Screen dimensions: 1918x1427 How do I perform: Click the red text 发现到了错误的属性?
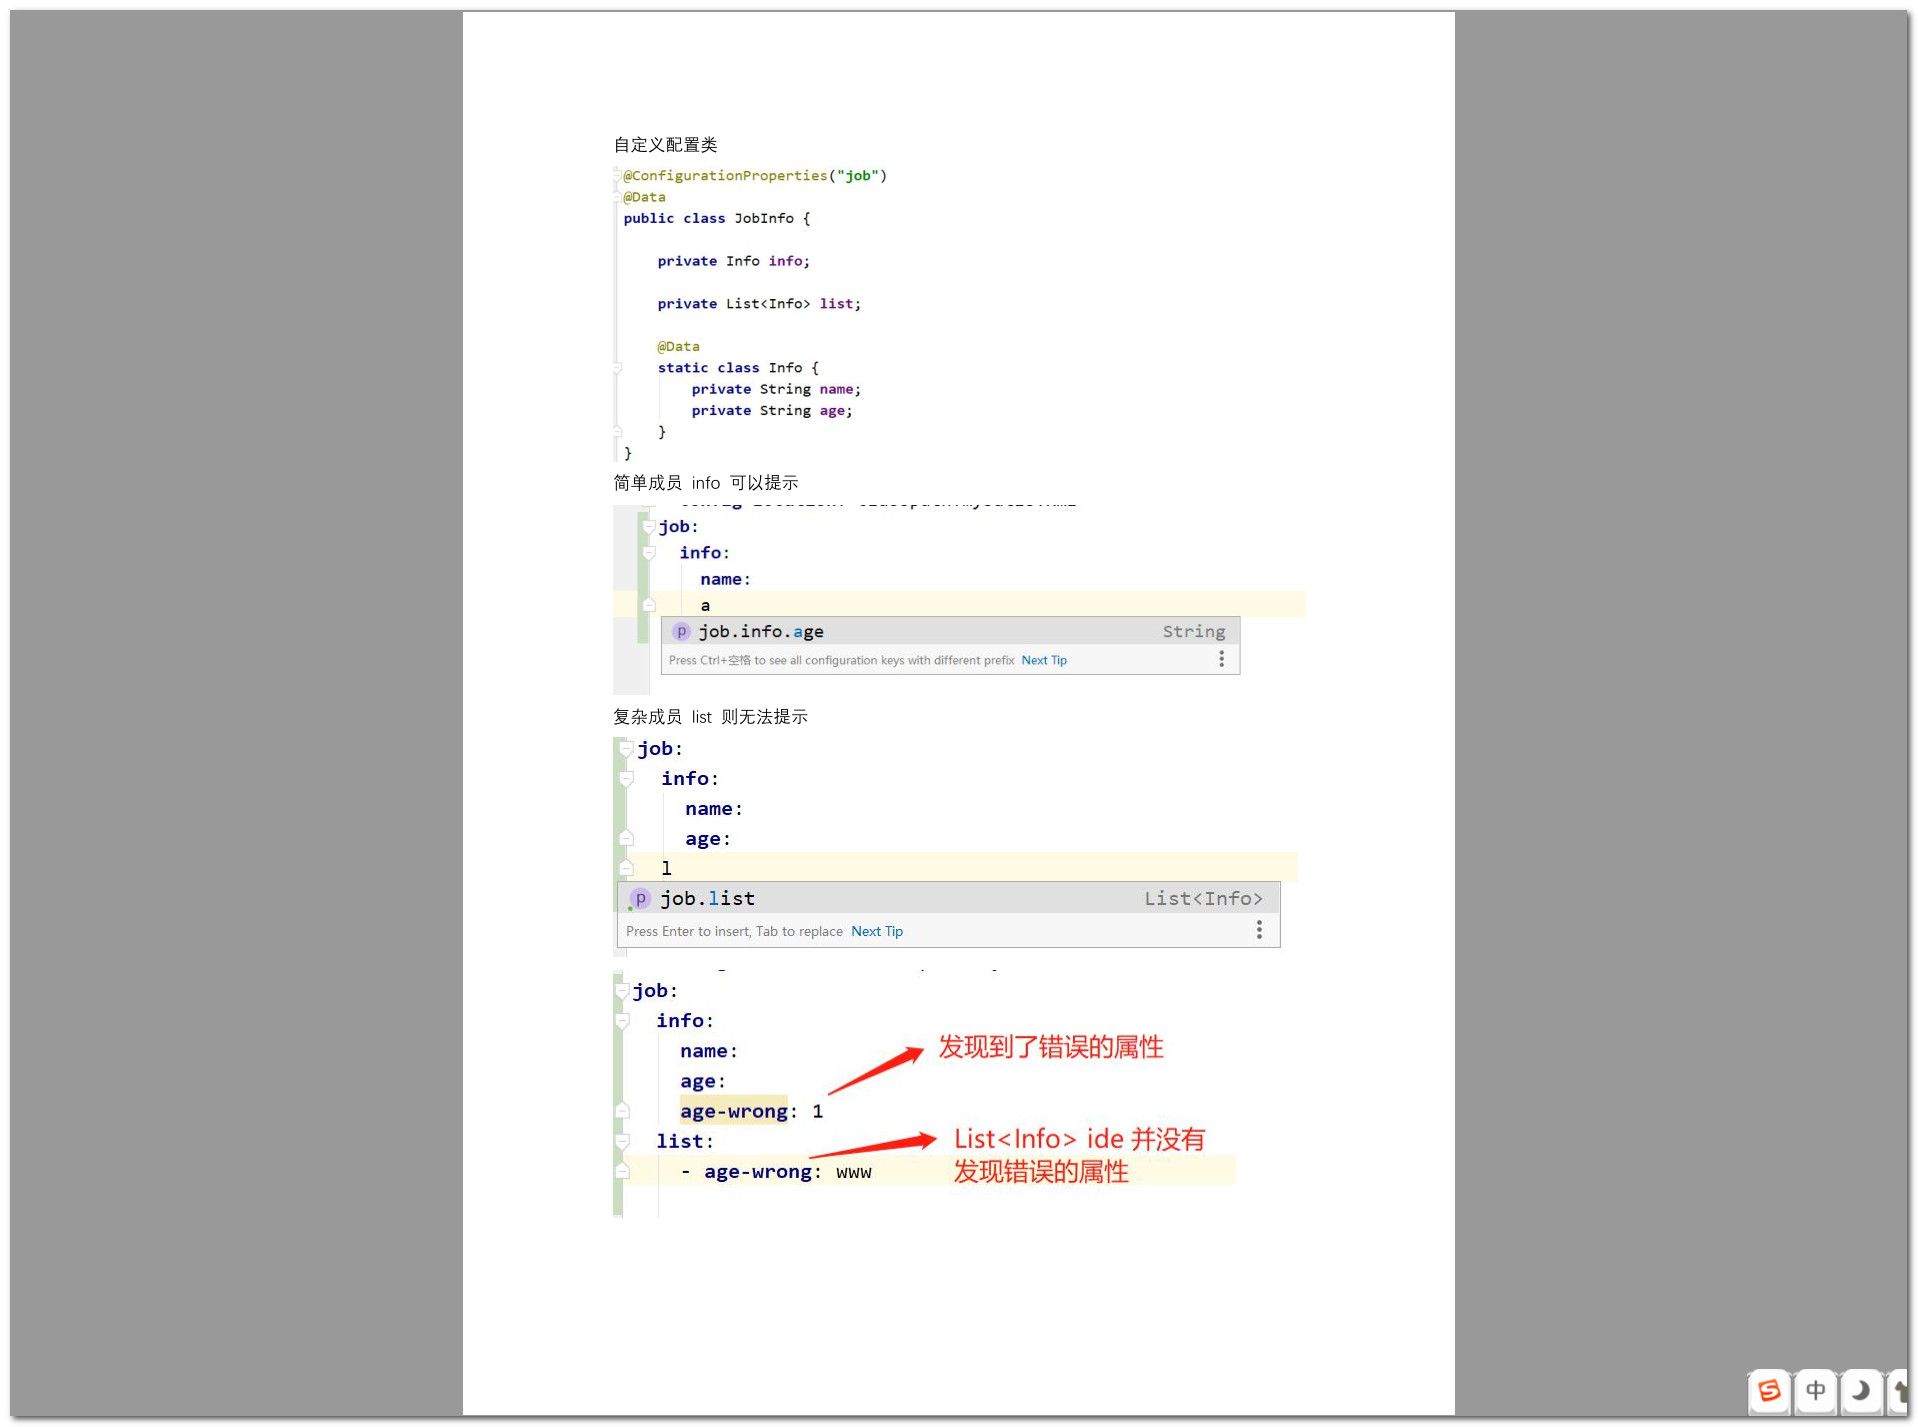1050,1047
